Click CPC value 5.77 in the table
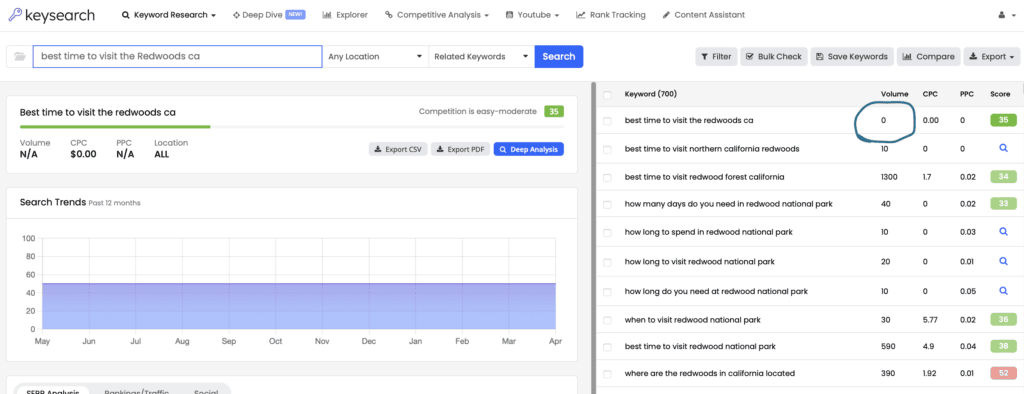Image resolution: width=1024 pixels, height=394 pixels. [930, 320]
